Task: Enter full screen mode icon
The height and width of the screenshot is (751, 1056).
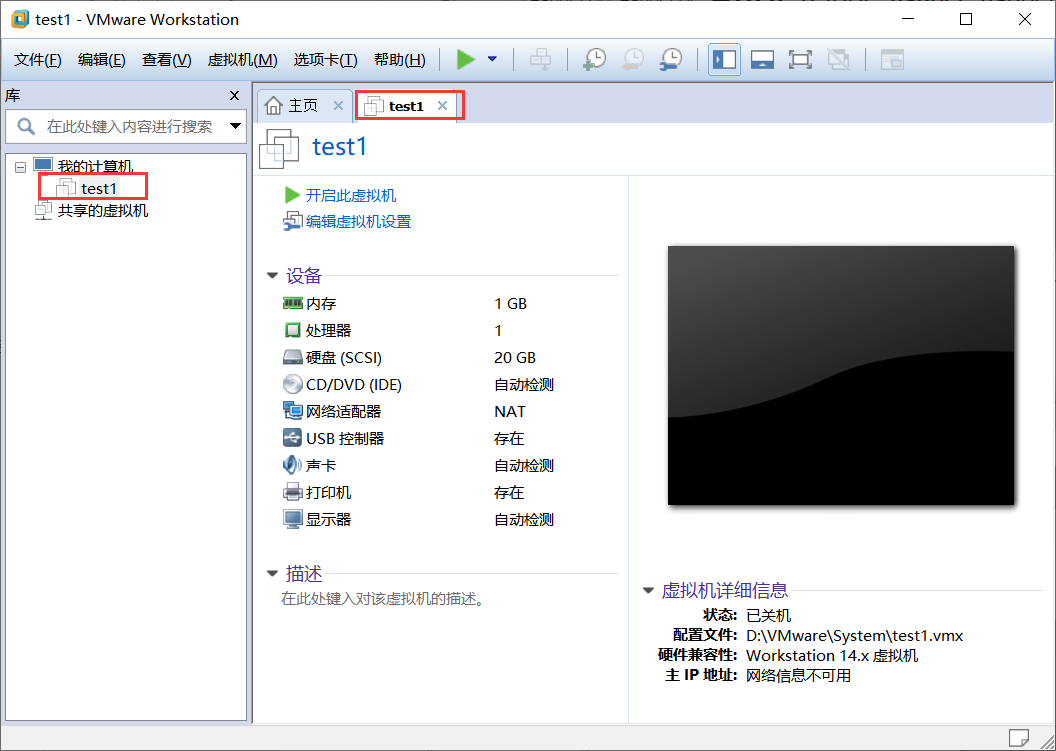Action: [x=800, y=59]
